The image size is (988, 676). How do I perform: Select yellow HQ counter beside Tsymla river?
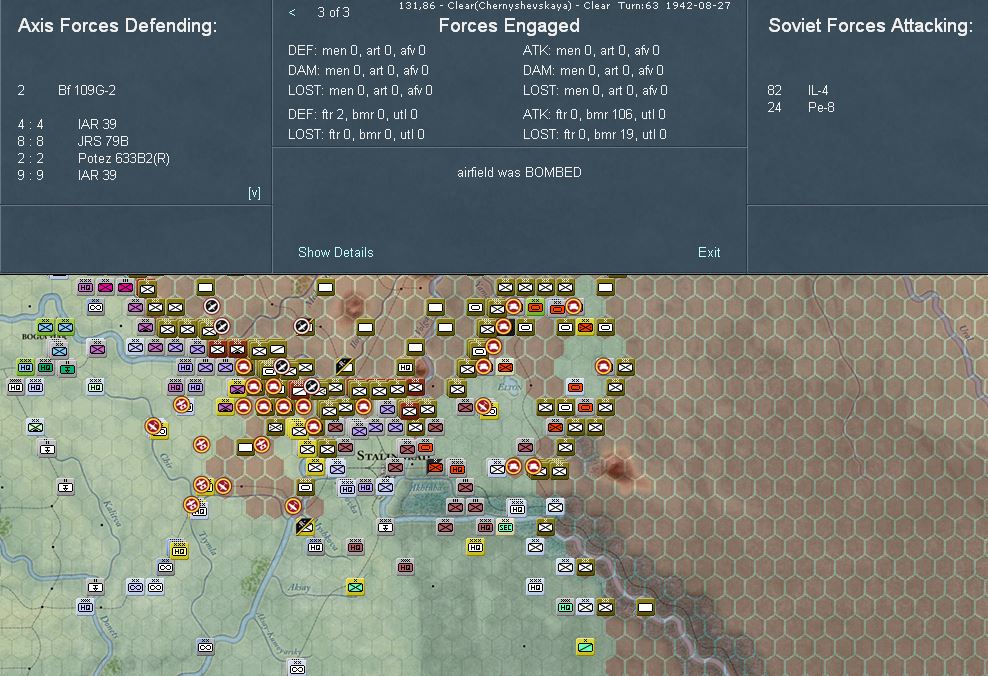coord(179,550)
